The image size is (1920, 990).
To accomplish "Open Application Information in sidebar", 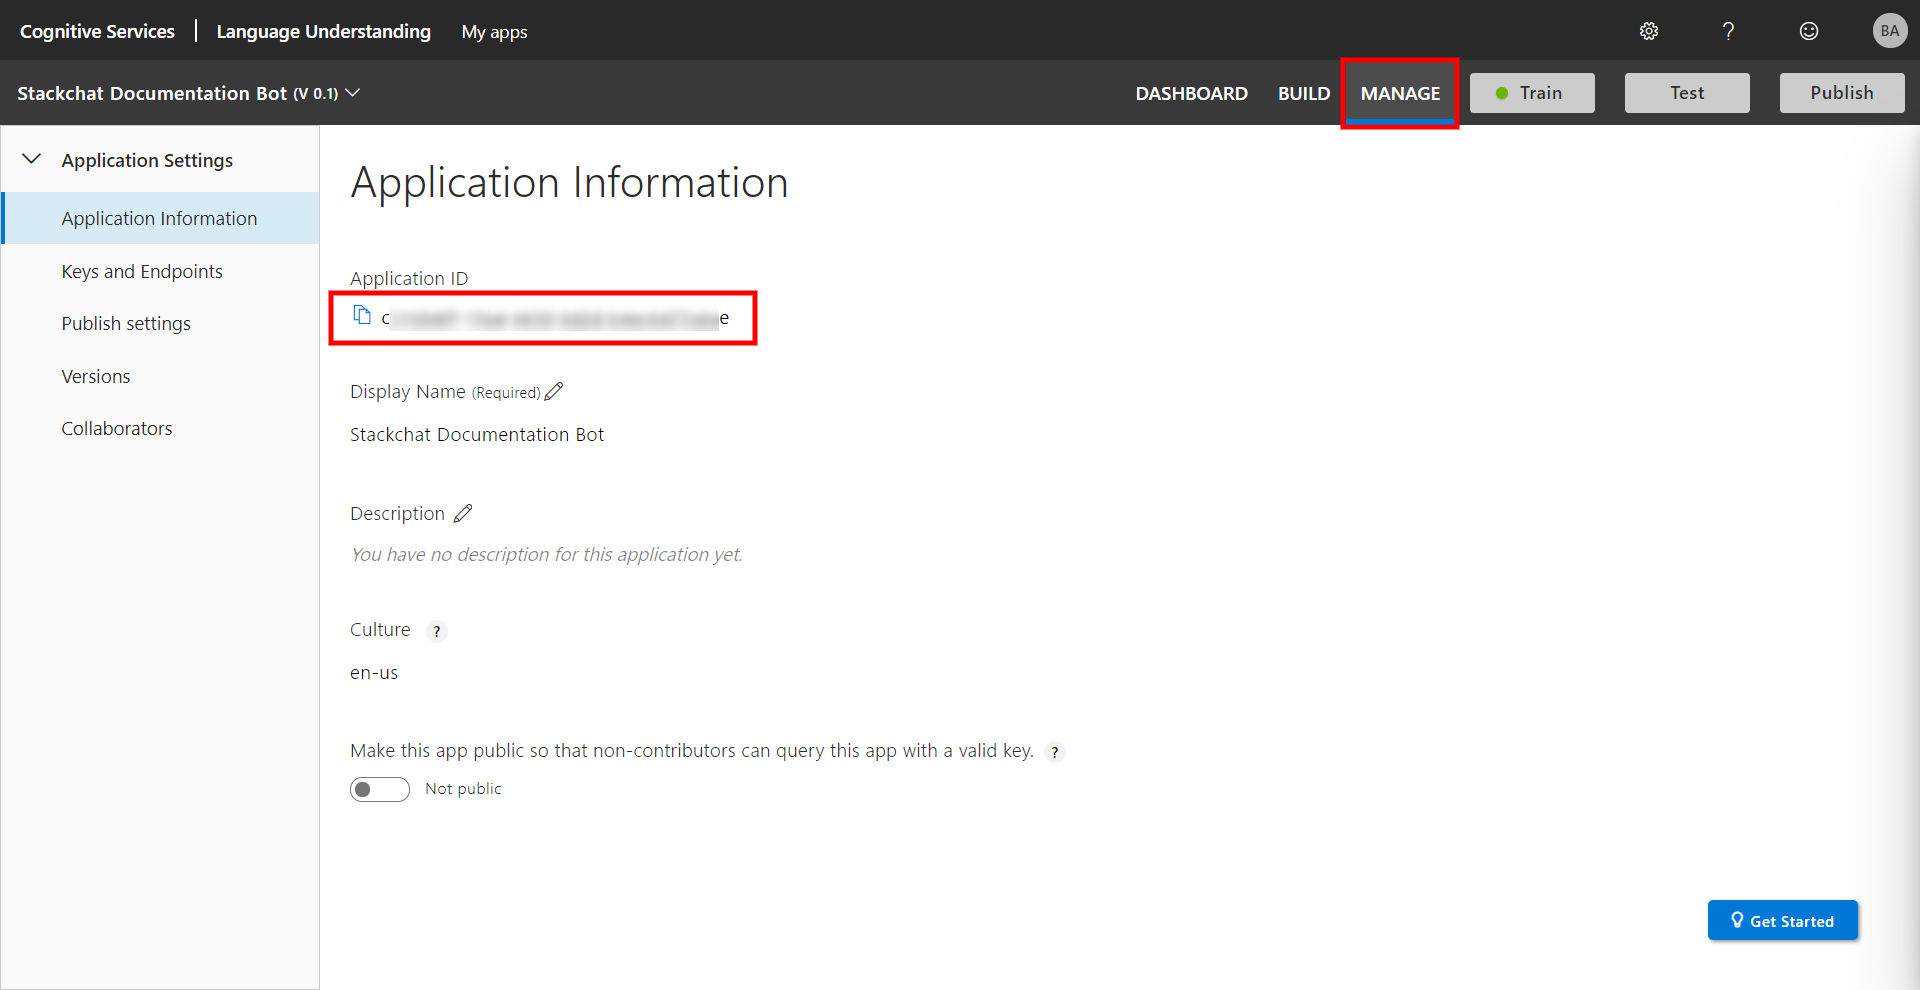I will click(x=160, y=218).
